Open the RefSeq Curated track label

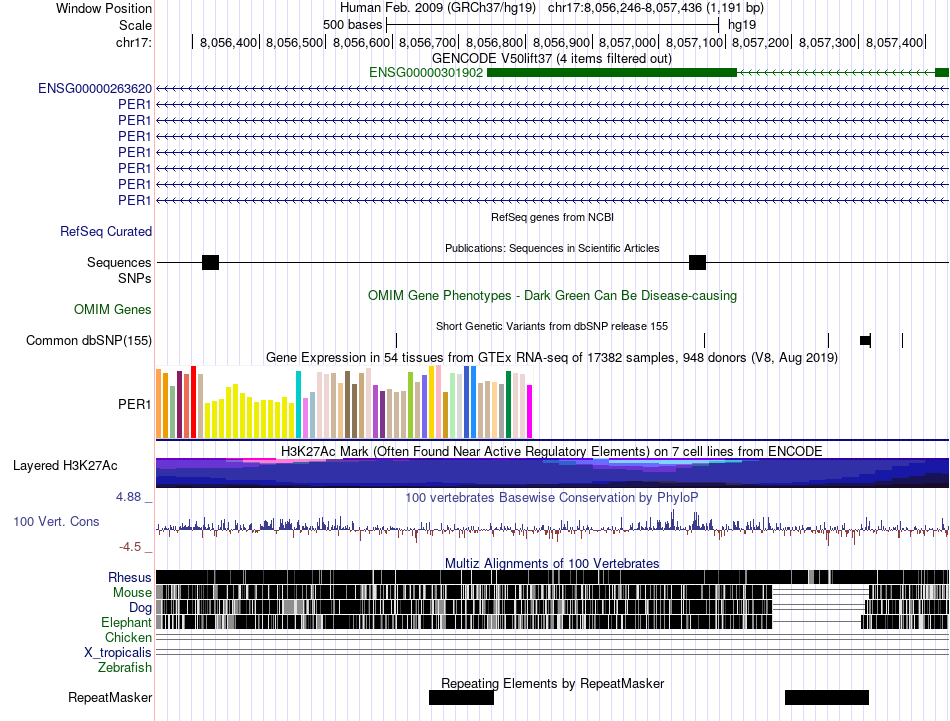coord(106,231)
